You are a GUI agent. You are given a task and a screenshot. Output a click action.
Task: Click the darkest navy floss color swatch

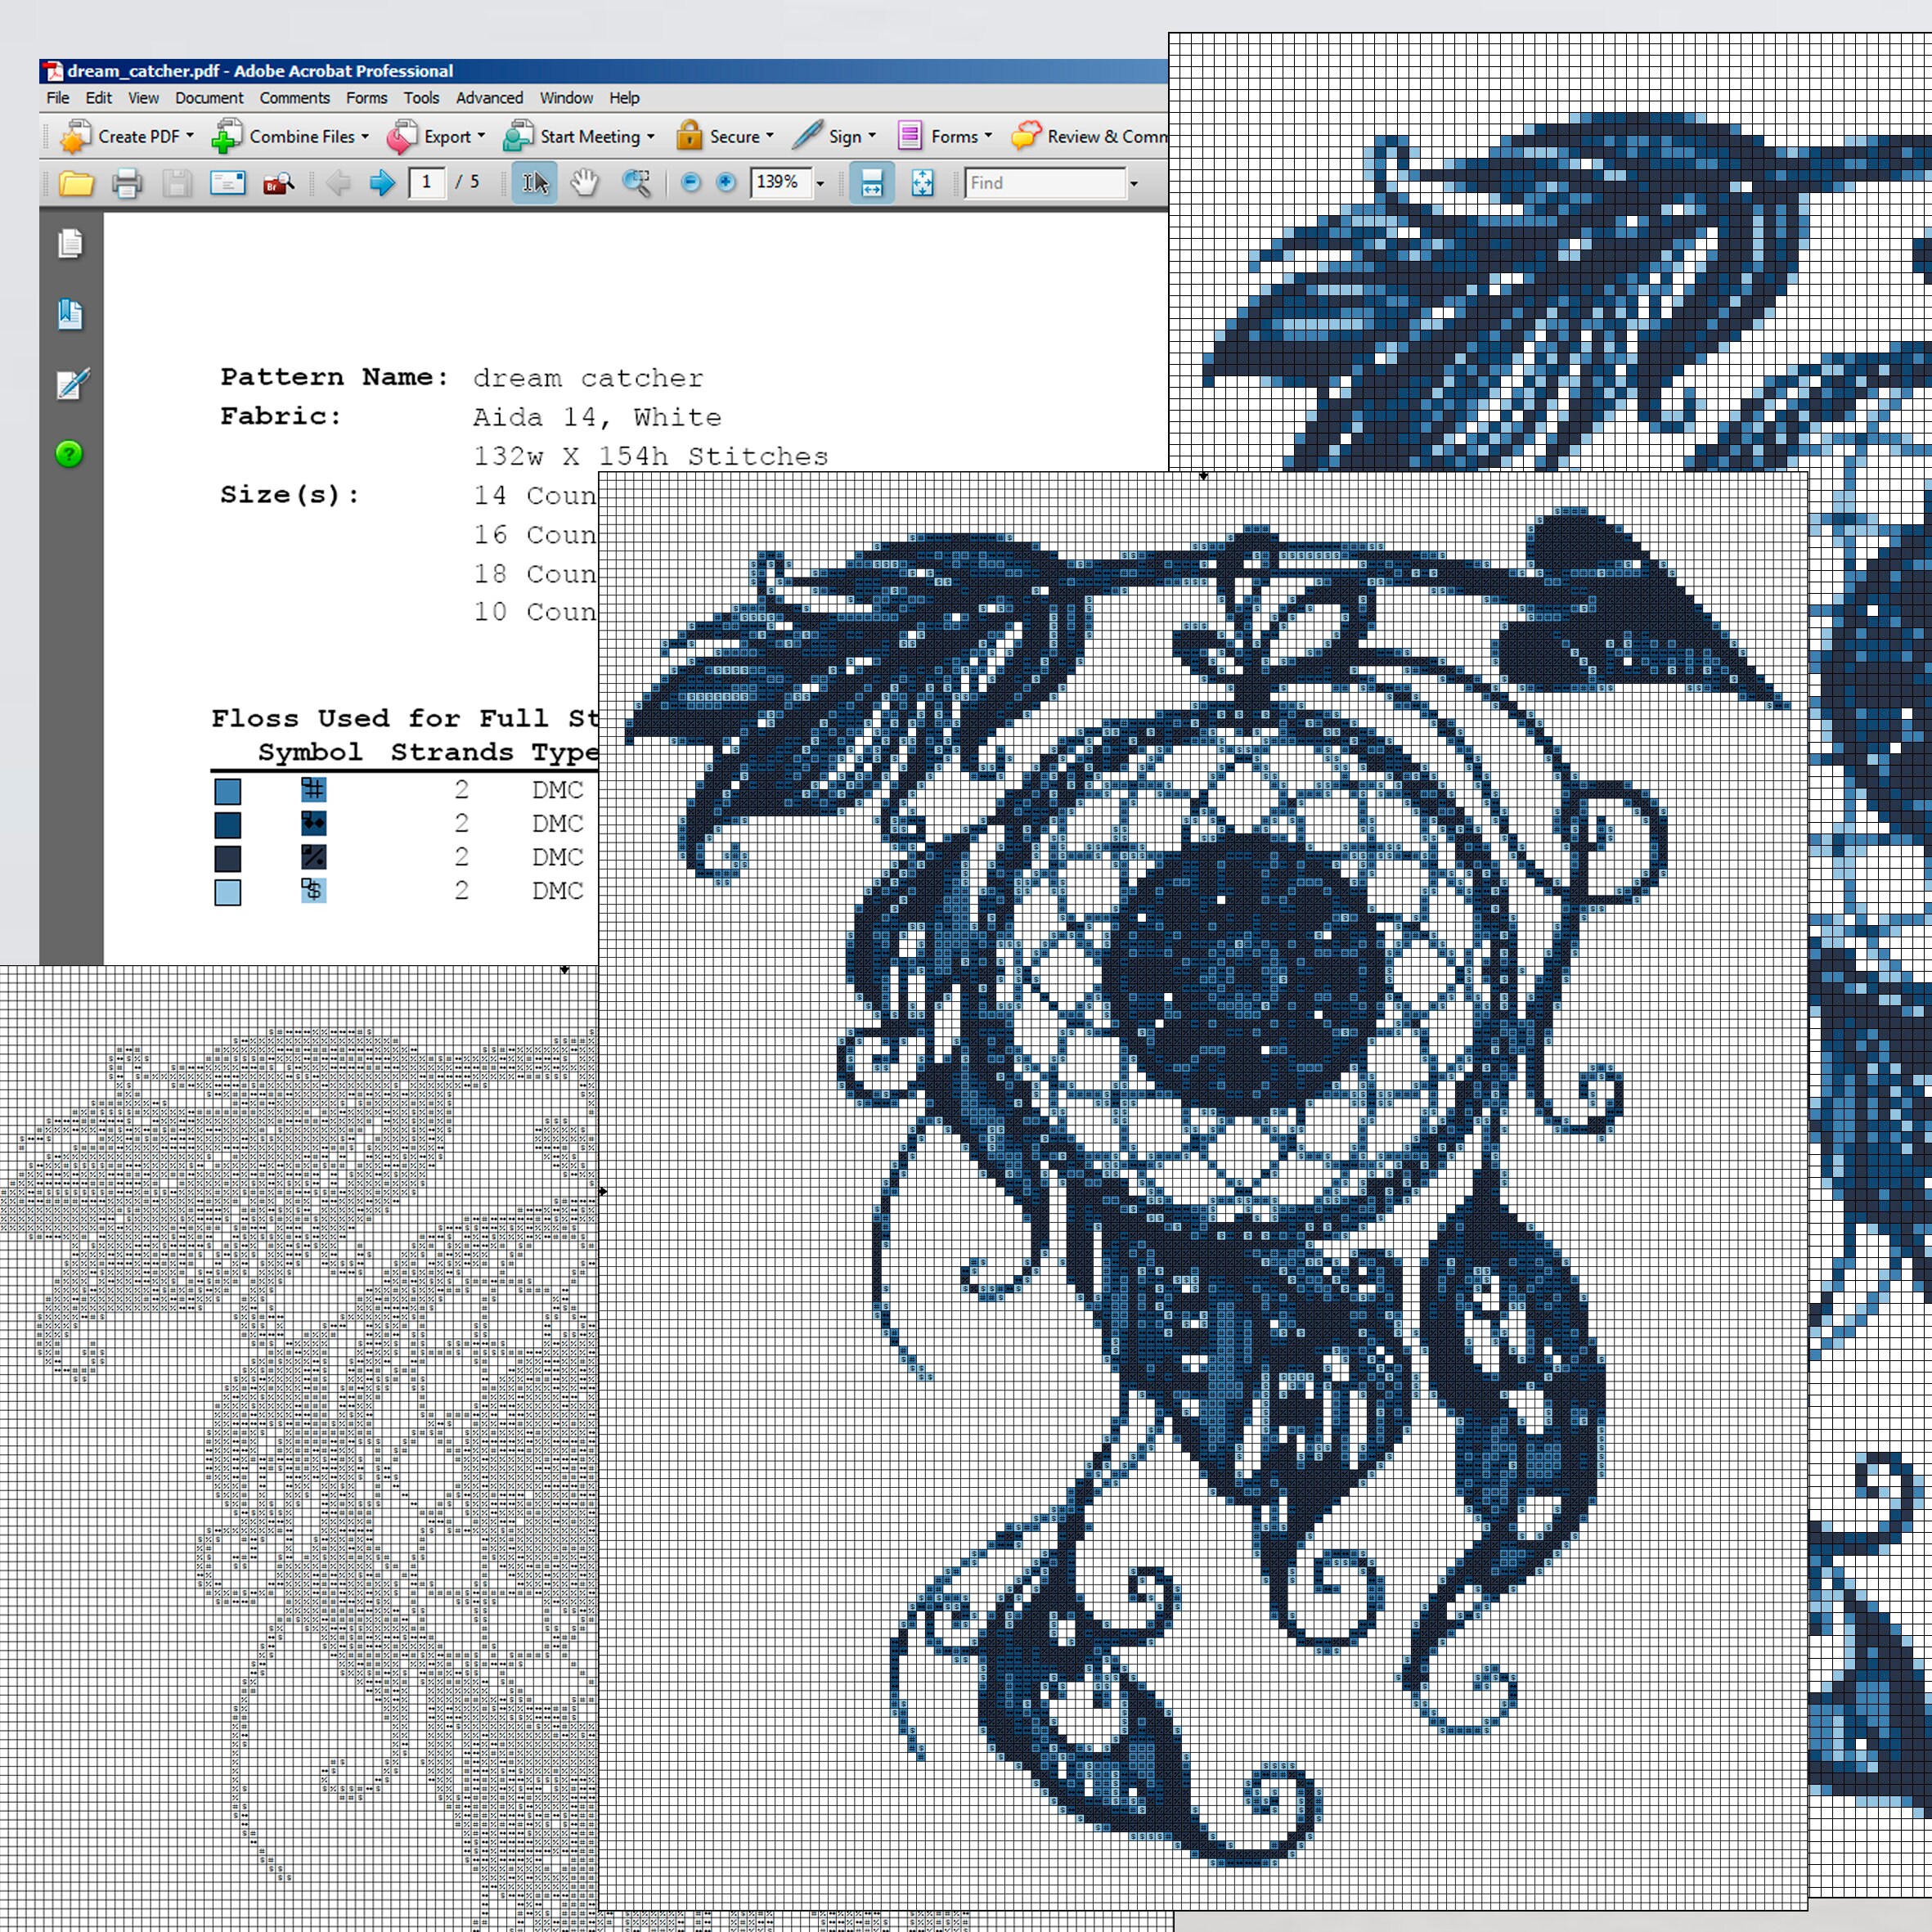[228, 859]
